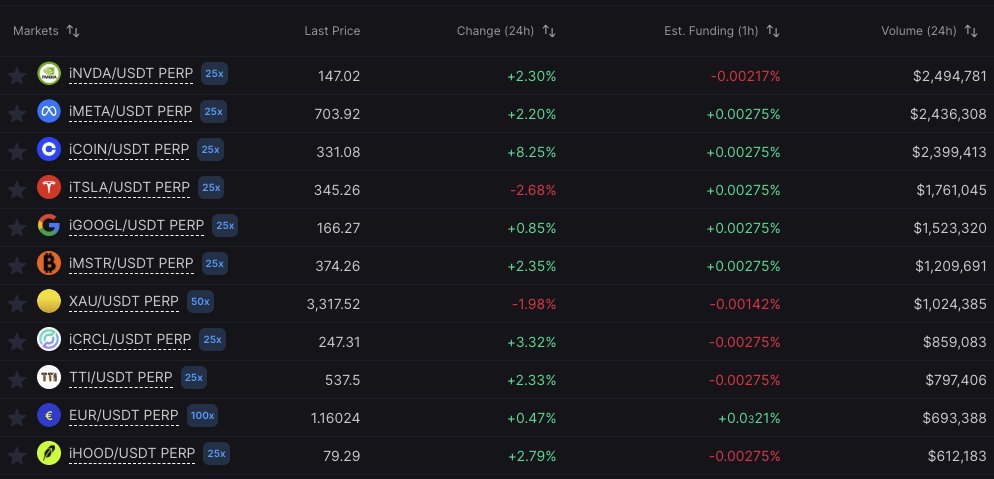Click the Google logo icon

(49, 226)
